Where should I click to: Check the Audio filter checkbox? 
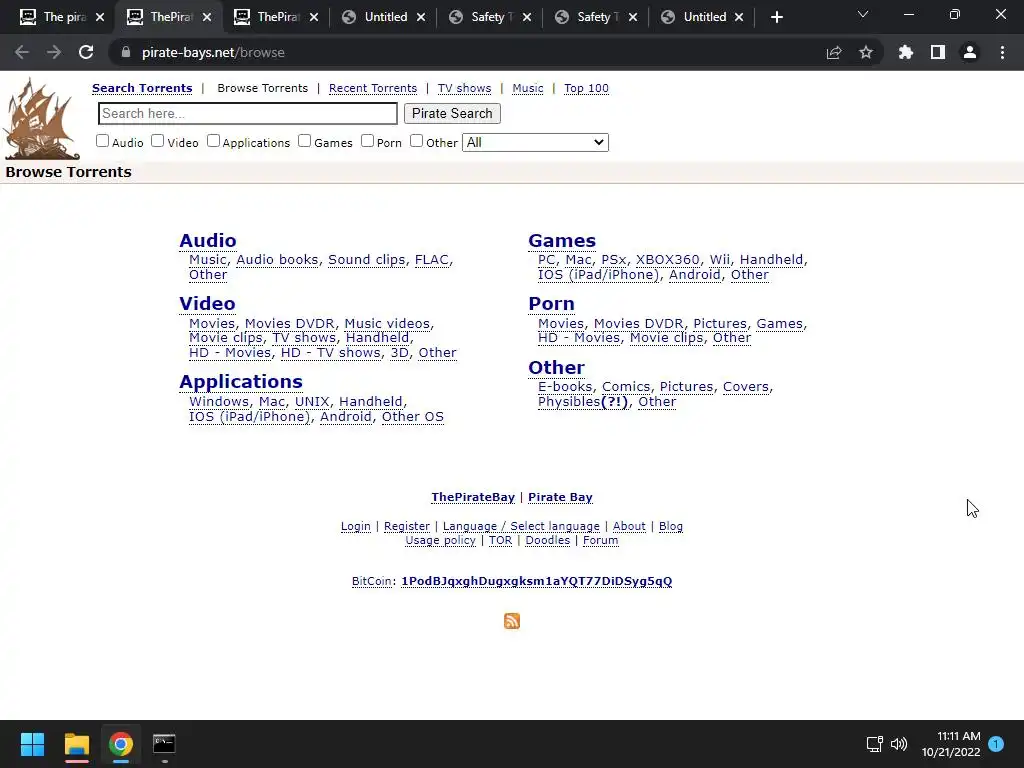pos(103,140)
